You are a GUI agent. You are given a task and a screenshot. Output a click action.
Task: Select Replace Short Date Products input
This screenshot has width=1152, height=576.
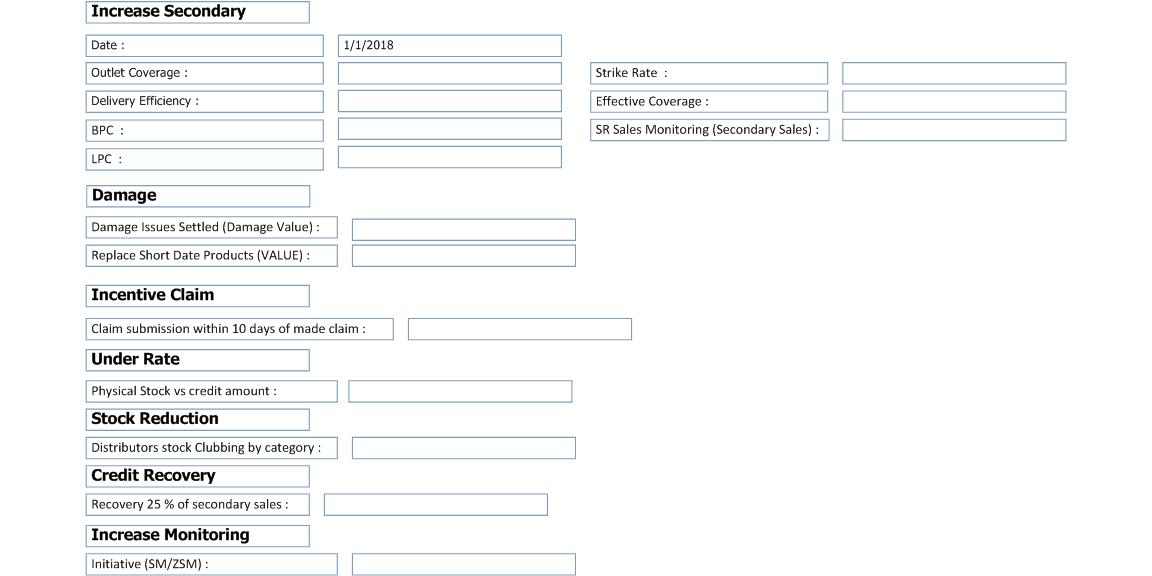click(463, 256)
